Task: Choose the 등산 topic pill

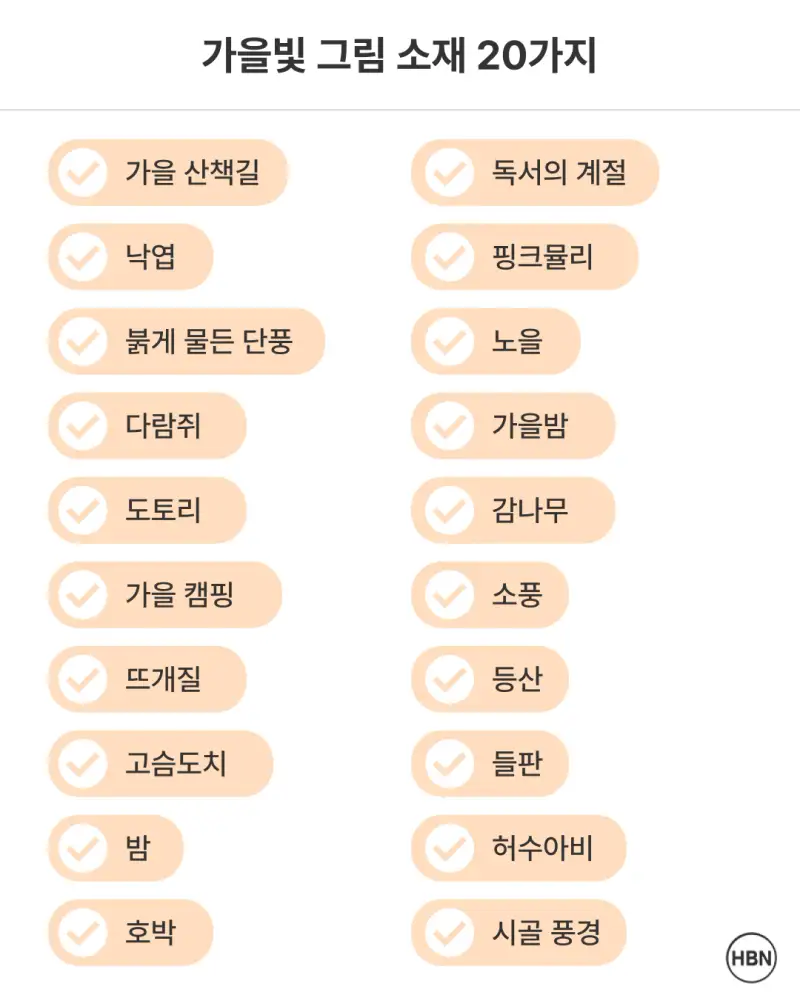Action: tap(490, 679)
